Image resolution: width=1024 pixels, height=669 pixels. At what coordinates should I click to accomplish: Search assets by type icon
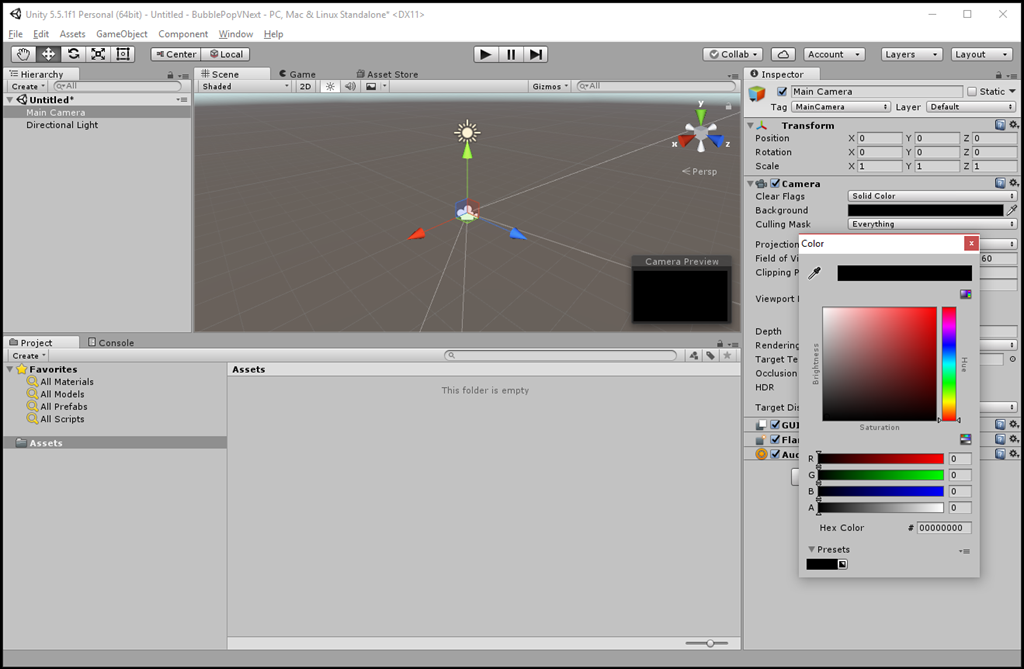694,355
